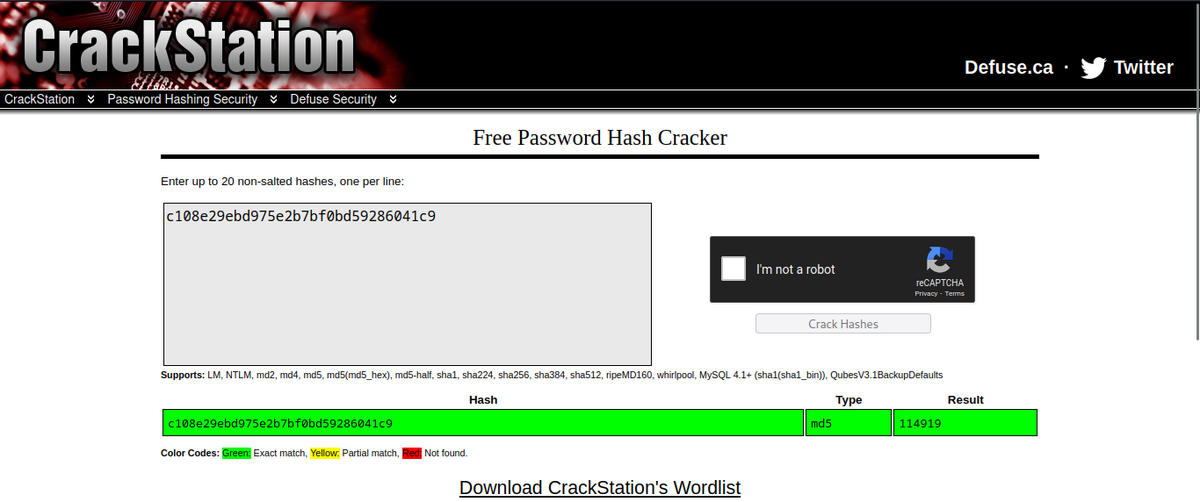Expand the CrackStation menu chevron
The height and width of the screenshot is (502, 1200).
click(x=91, y=100)
